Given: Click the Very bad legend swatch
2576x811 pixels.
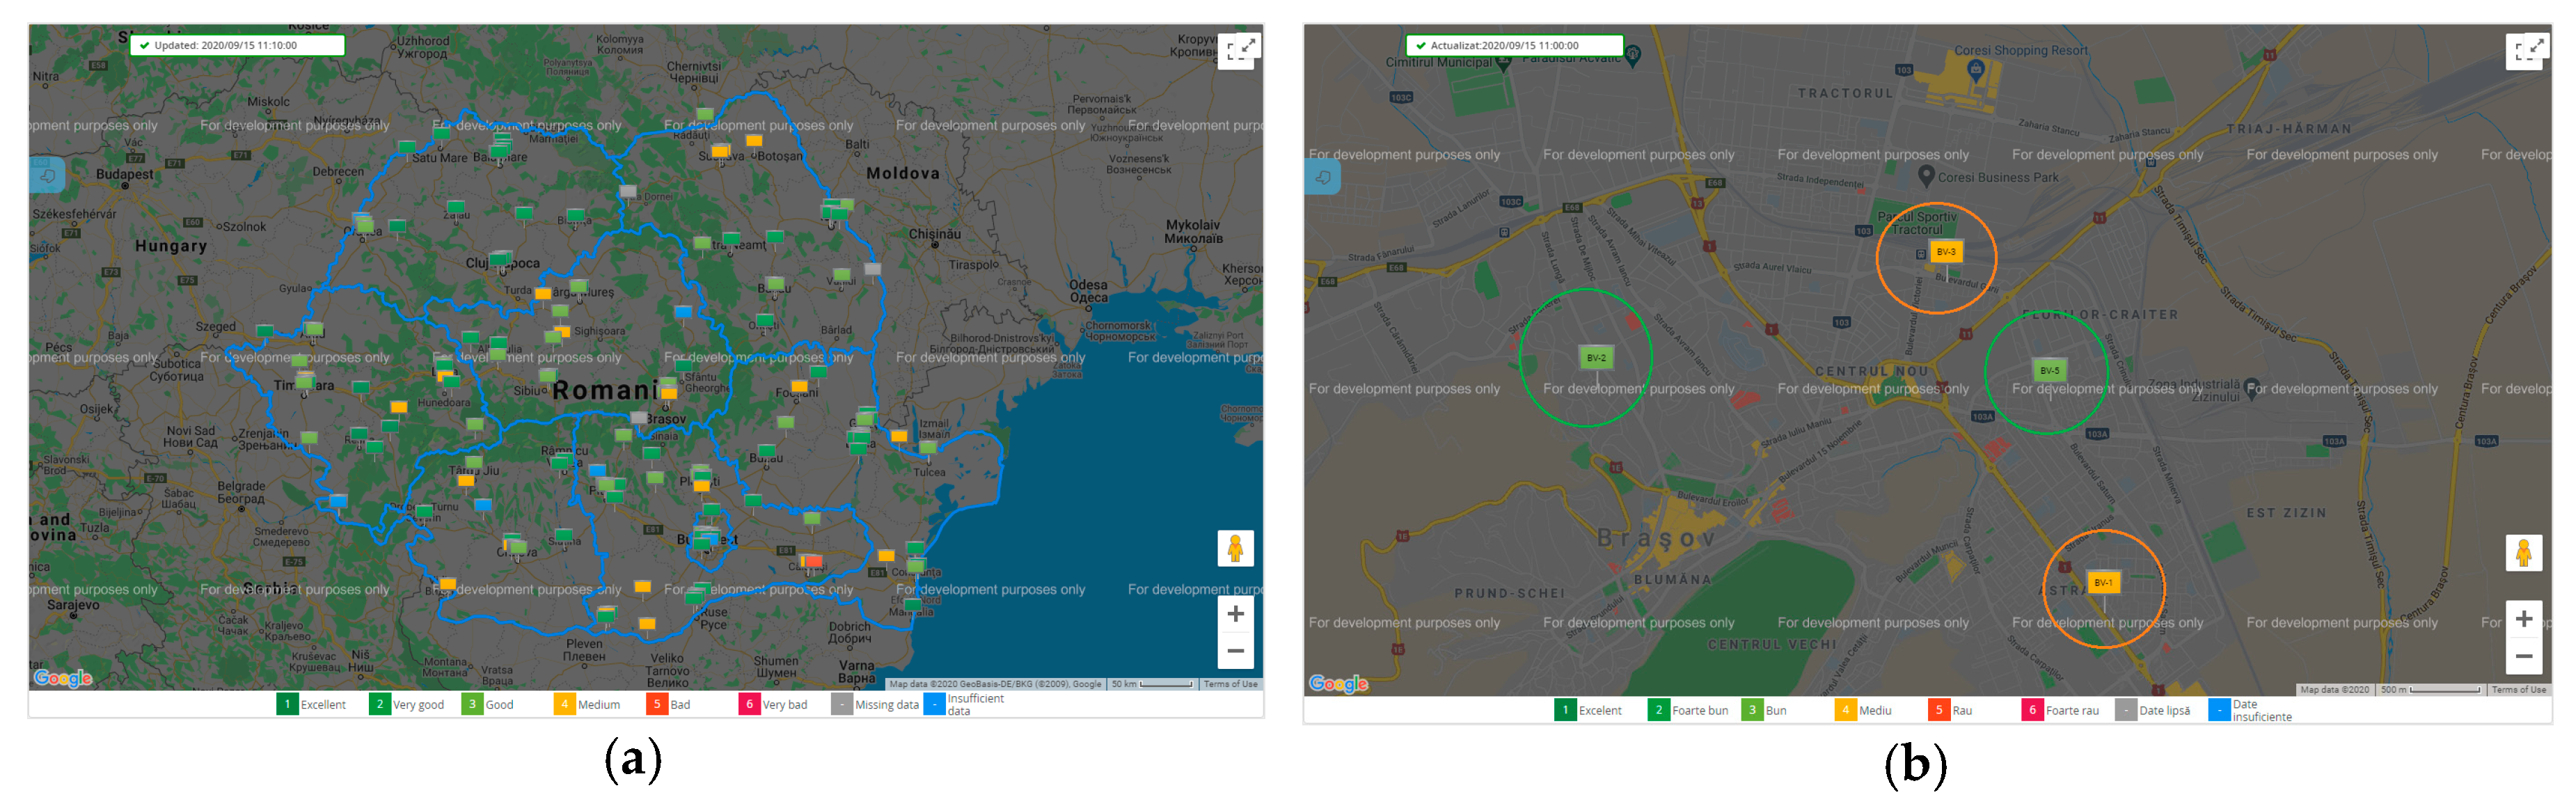Looking at the screenshot, I should tap(749, 704).
